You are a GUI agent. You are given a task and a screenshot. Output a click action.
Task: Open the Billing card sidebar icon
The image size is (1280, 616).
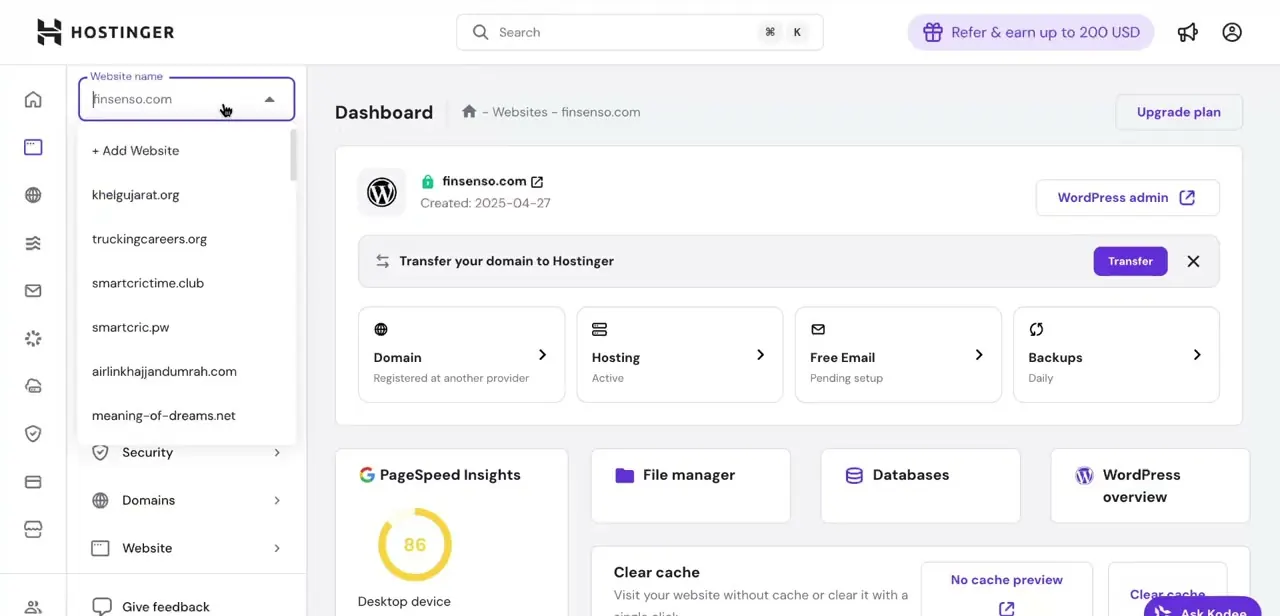click(33, 482)
